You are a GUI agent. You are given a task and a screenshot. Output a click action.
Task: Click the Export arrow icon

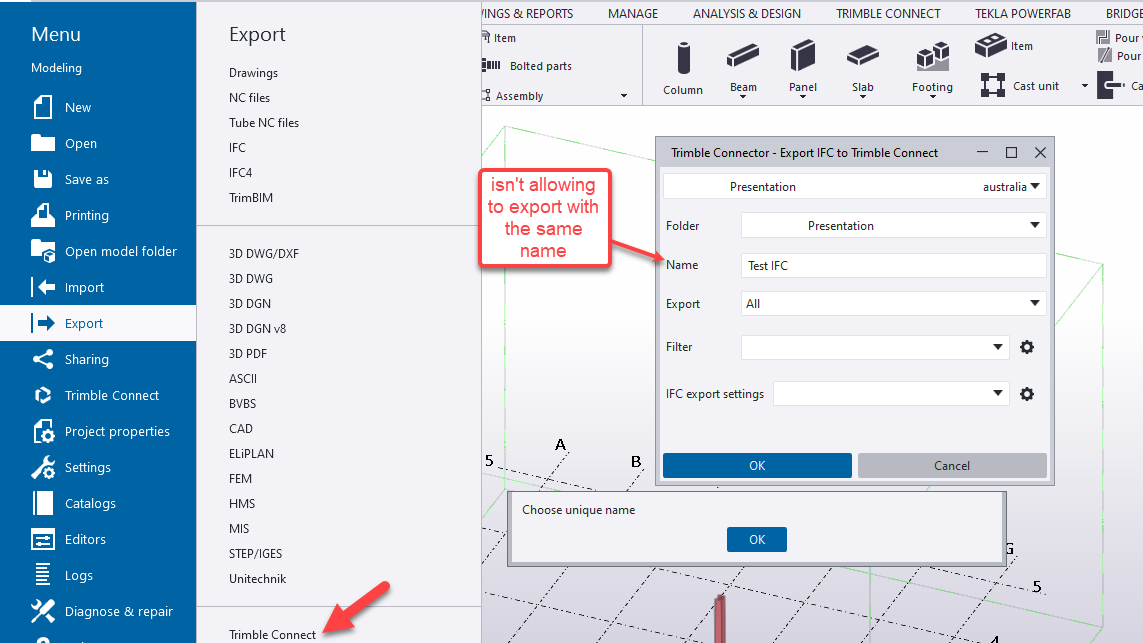pyautogui.click(x=43, y=323)
